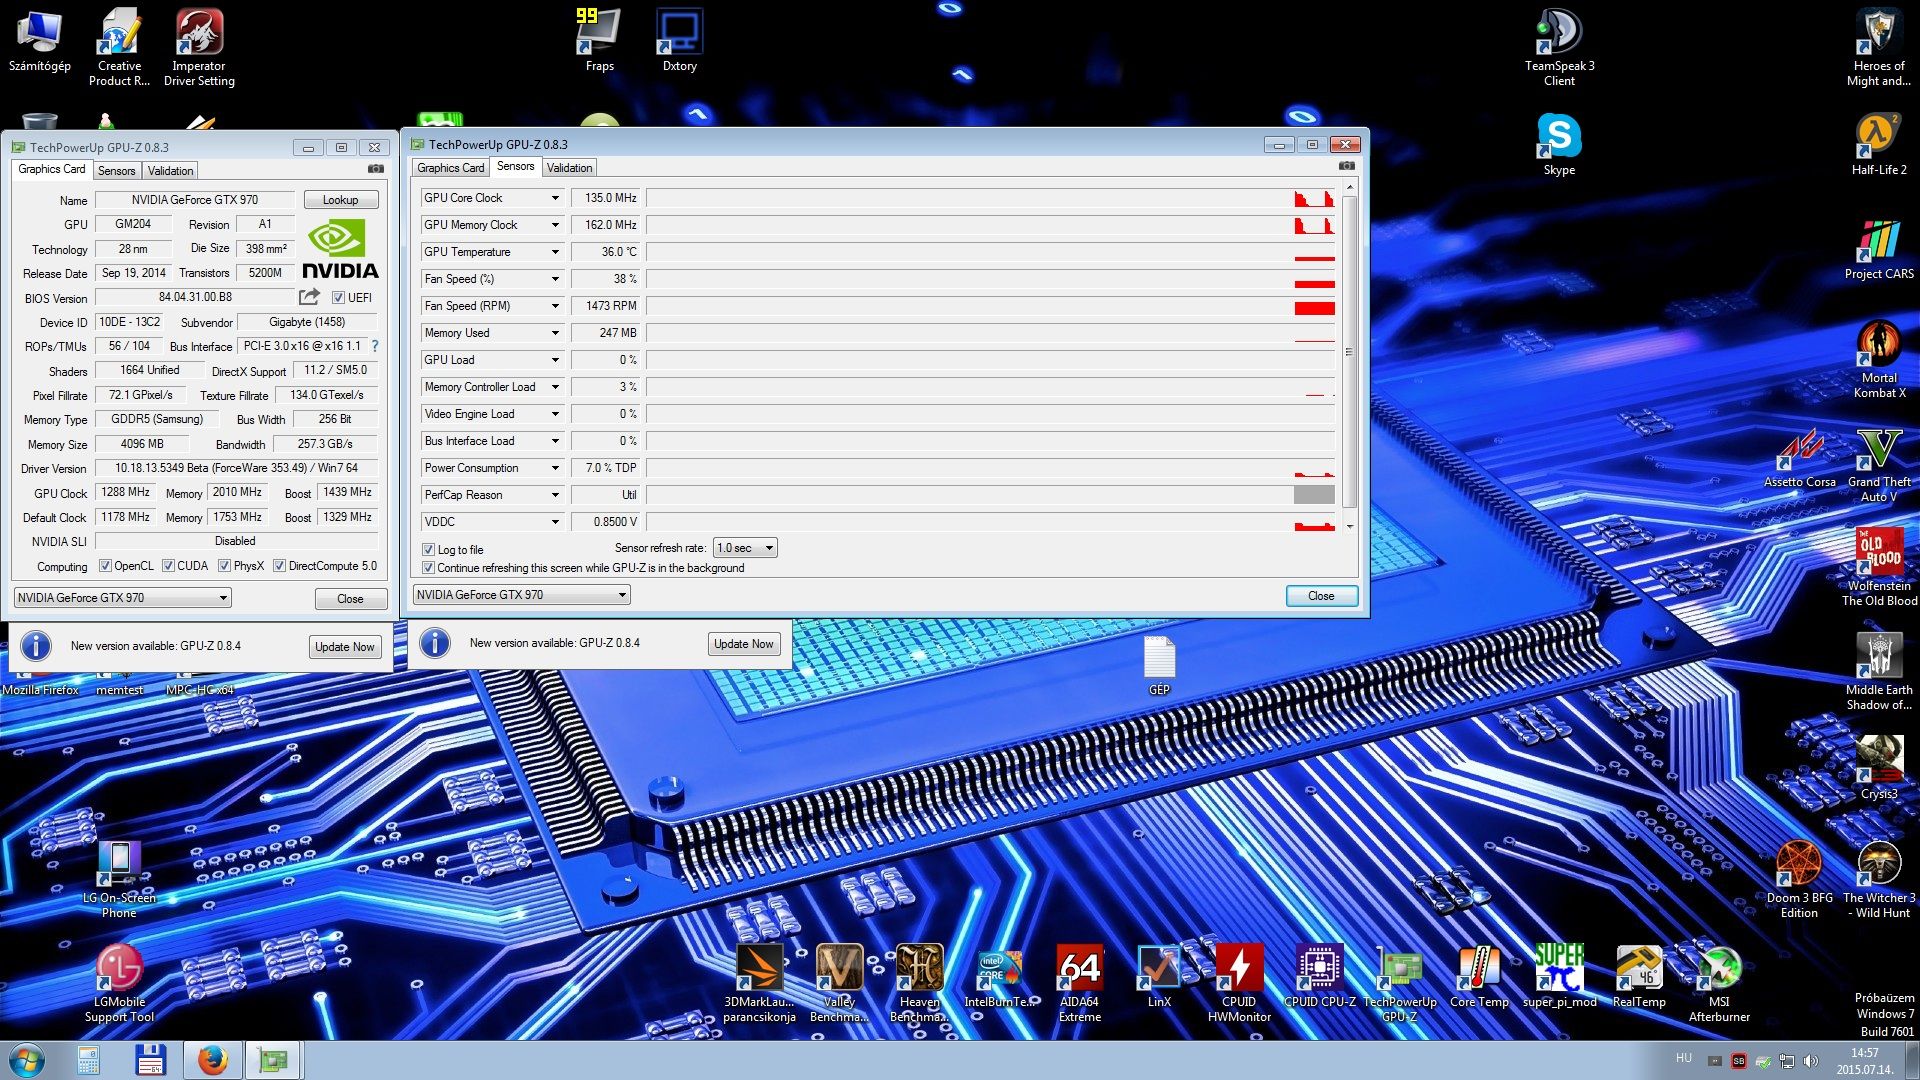Open Doom 3 BFG Edition shortcut
The width and height of the screenshot is (1920, 1080).
click(x=1799, y=879)
